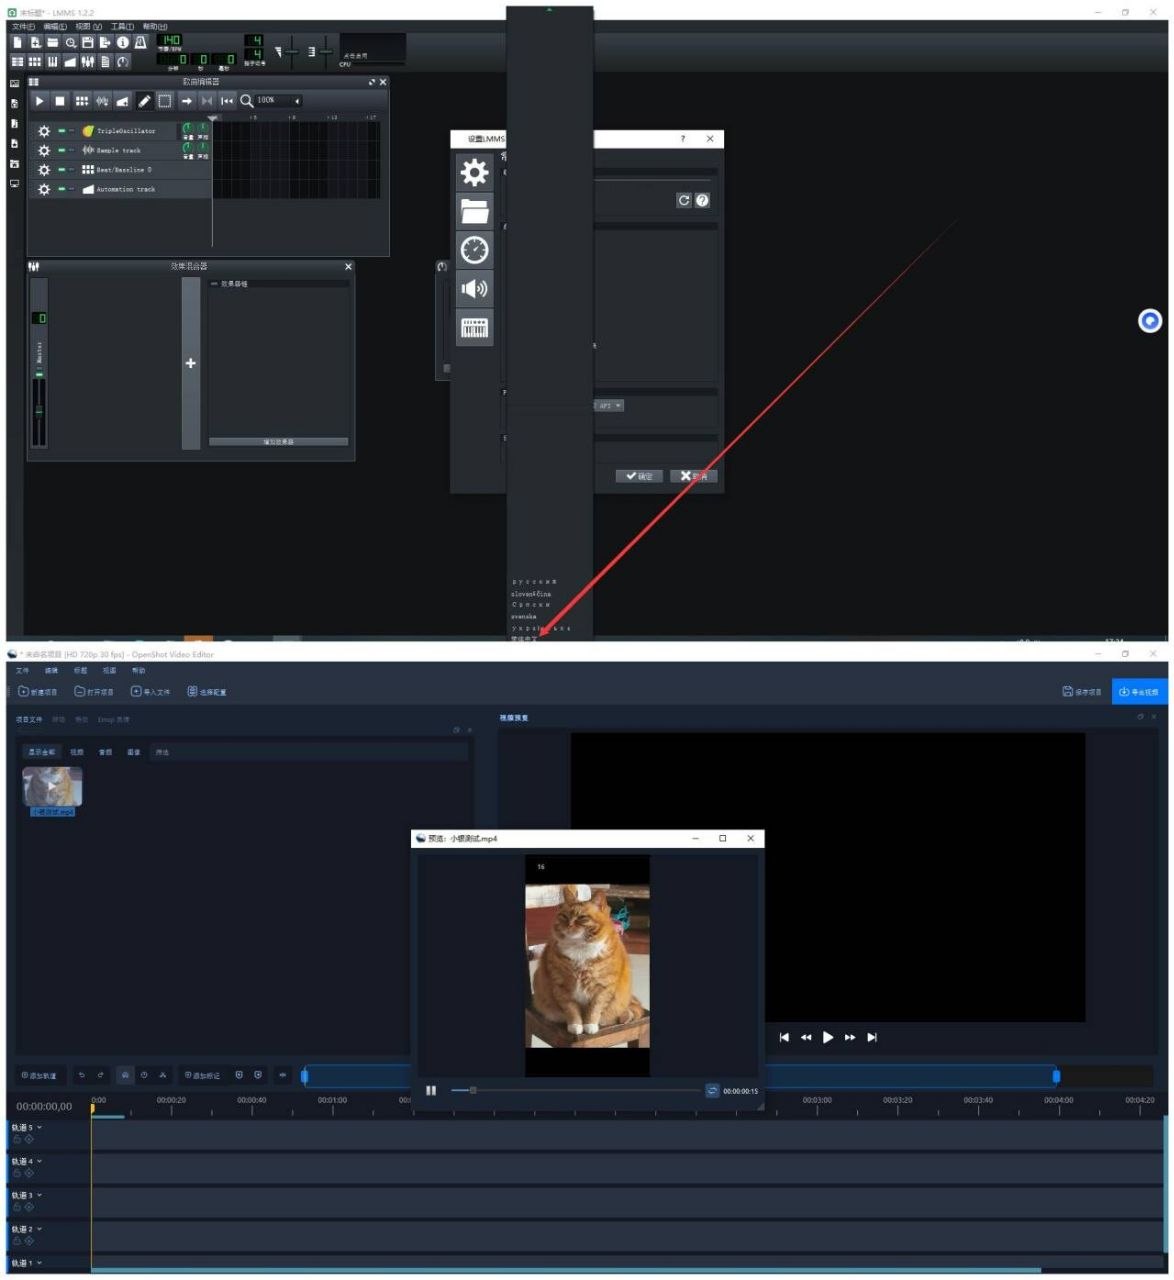Add a sample track in Song Editor toolbar

(102, 101)
